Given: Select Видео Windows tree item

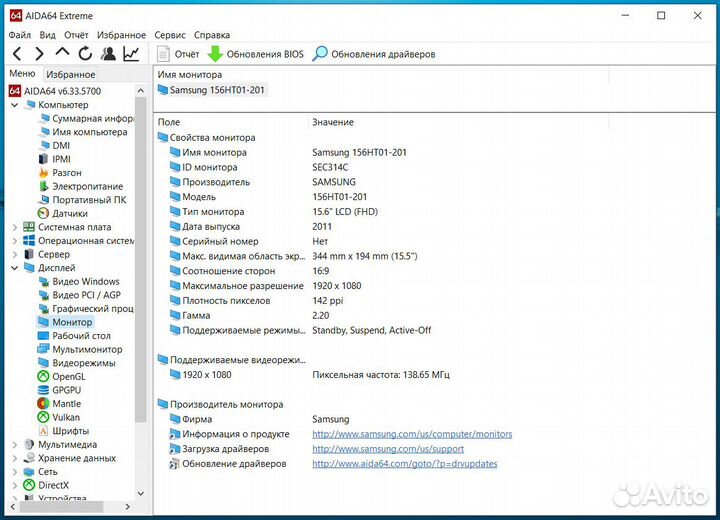Looking at the screenshot, I should click(x=79, y=282).
